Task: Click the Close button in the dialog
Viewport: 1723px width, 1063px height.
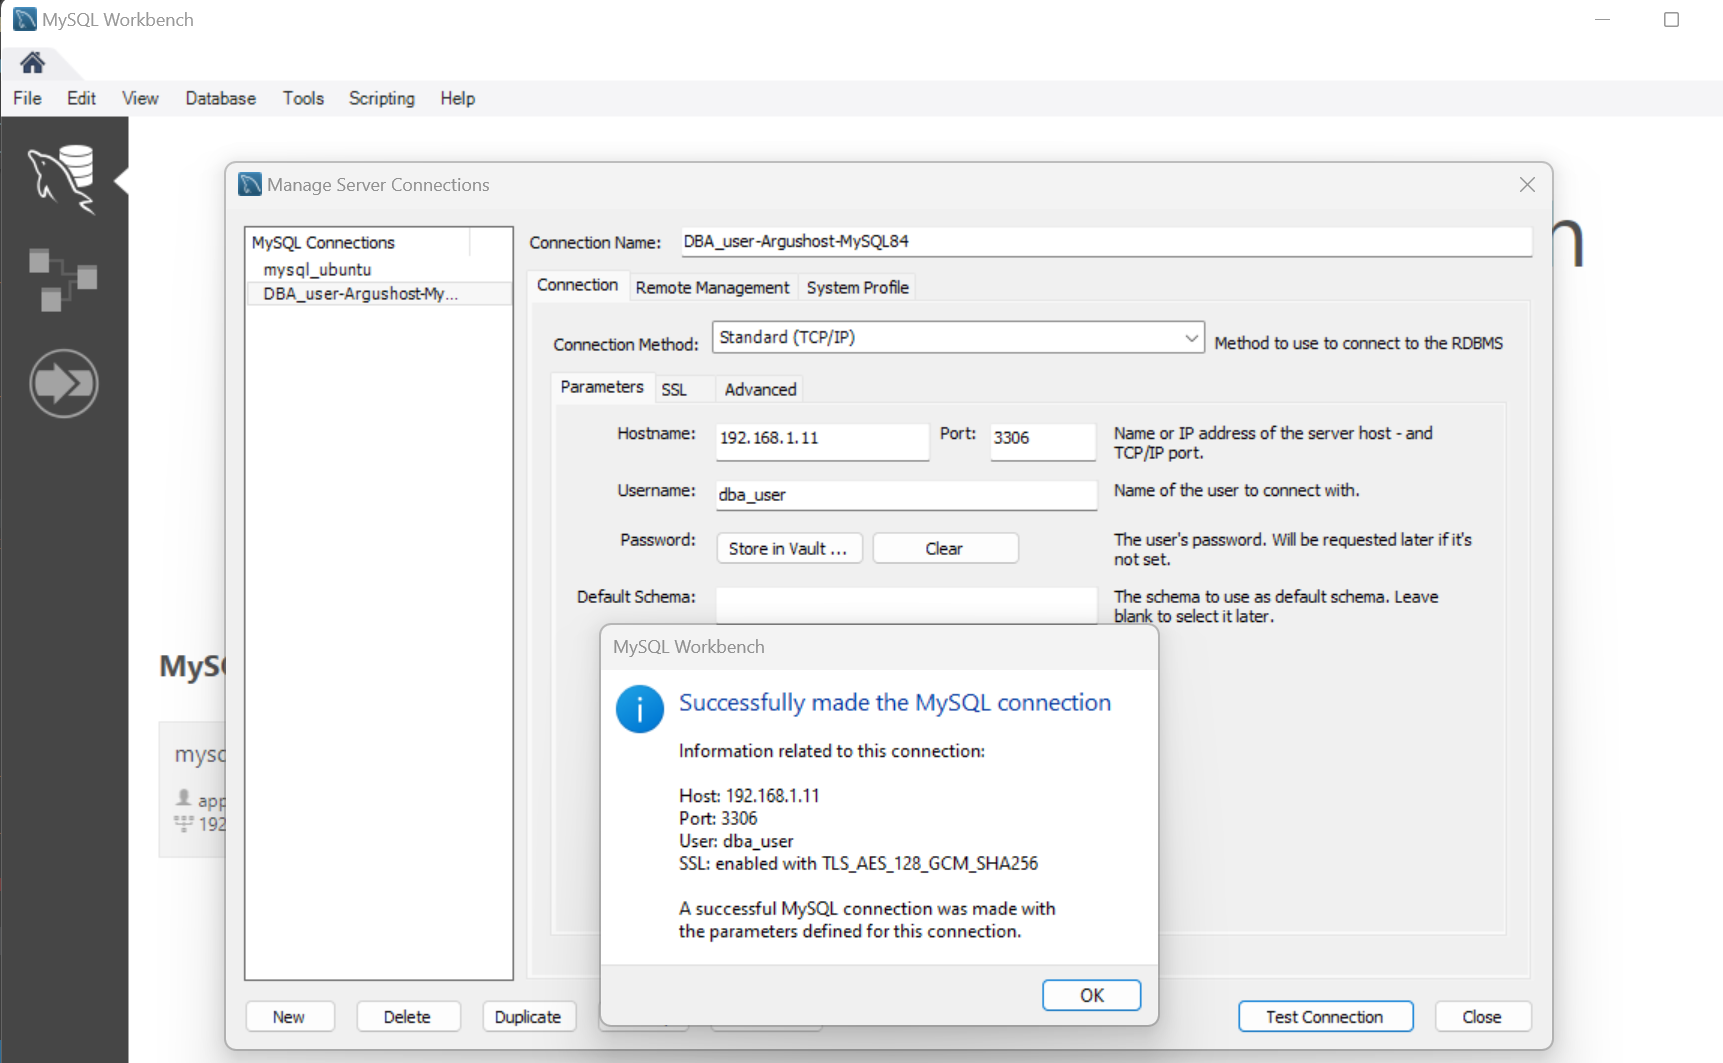Action: point(1482,1016)
